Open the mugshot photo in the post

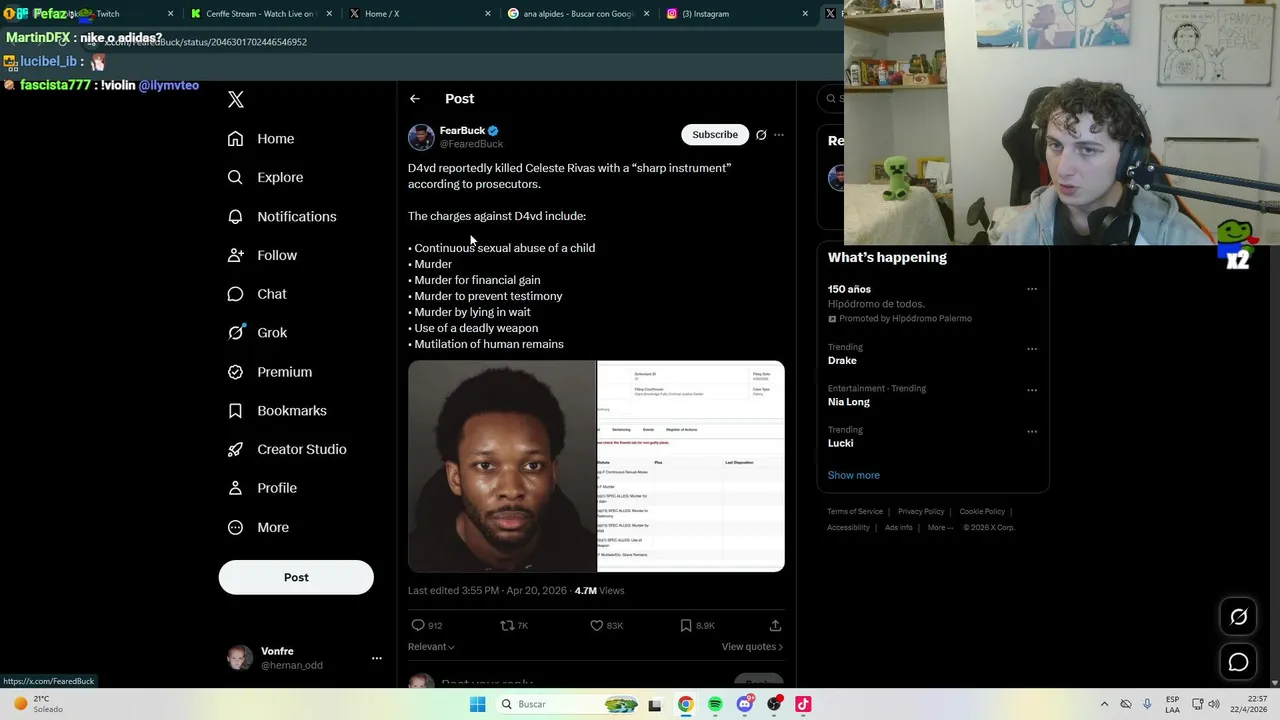click(501, 466)
